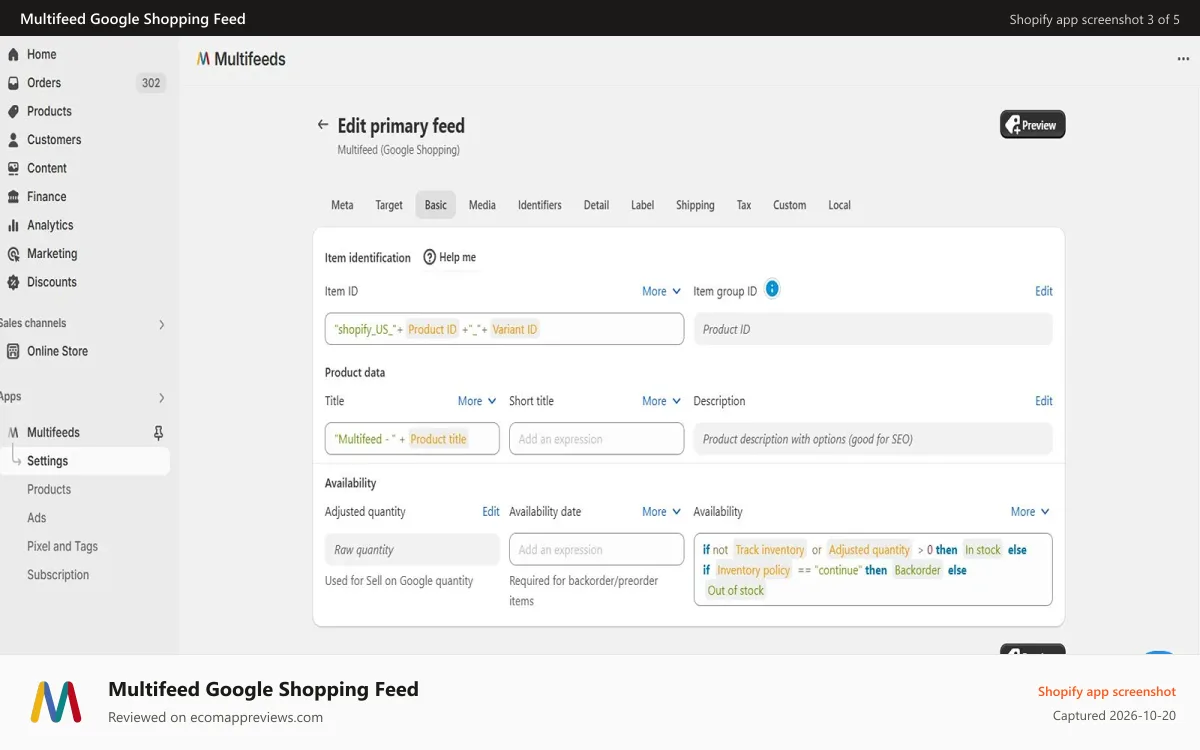Viewport: 1200px width, 750px height.
Task: Switch to the Local tab
Action: 839,205
